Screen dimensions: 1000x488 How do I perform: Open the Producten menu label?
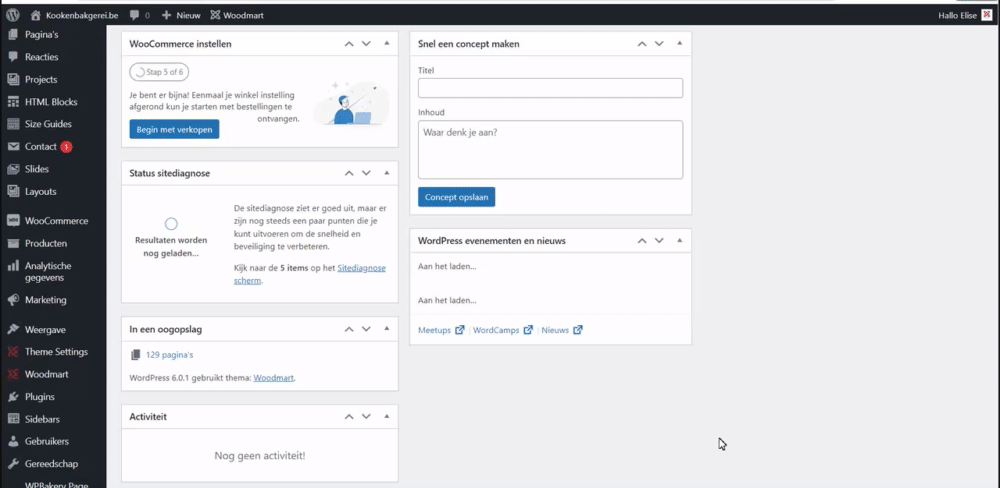pyautogui.click(x=46, y=244)
